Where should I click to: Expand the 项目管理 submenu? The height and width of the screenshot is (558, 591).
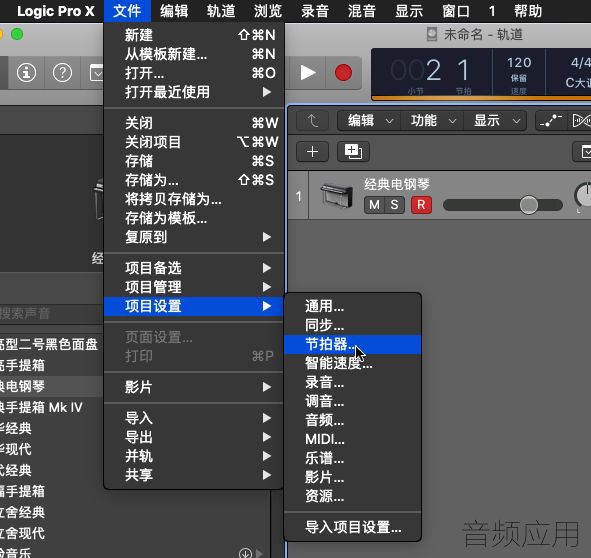point(194,287)
